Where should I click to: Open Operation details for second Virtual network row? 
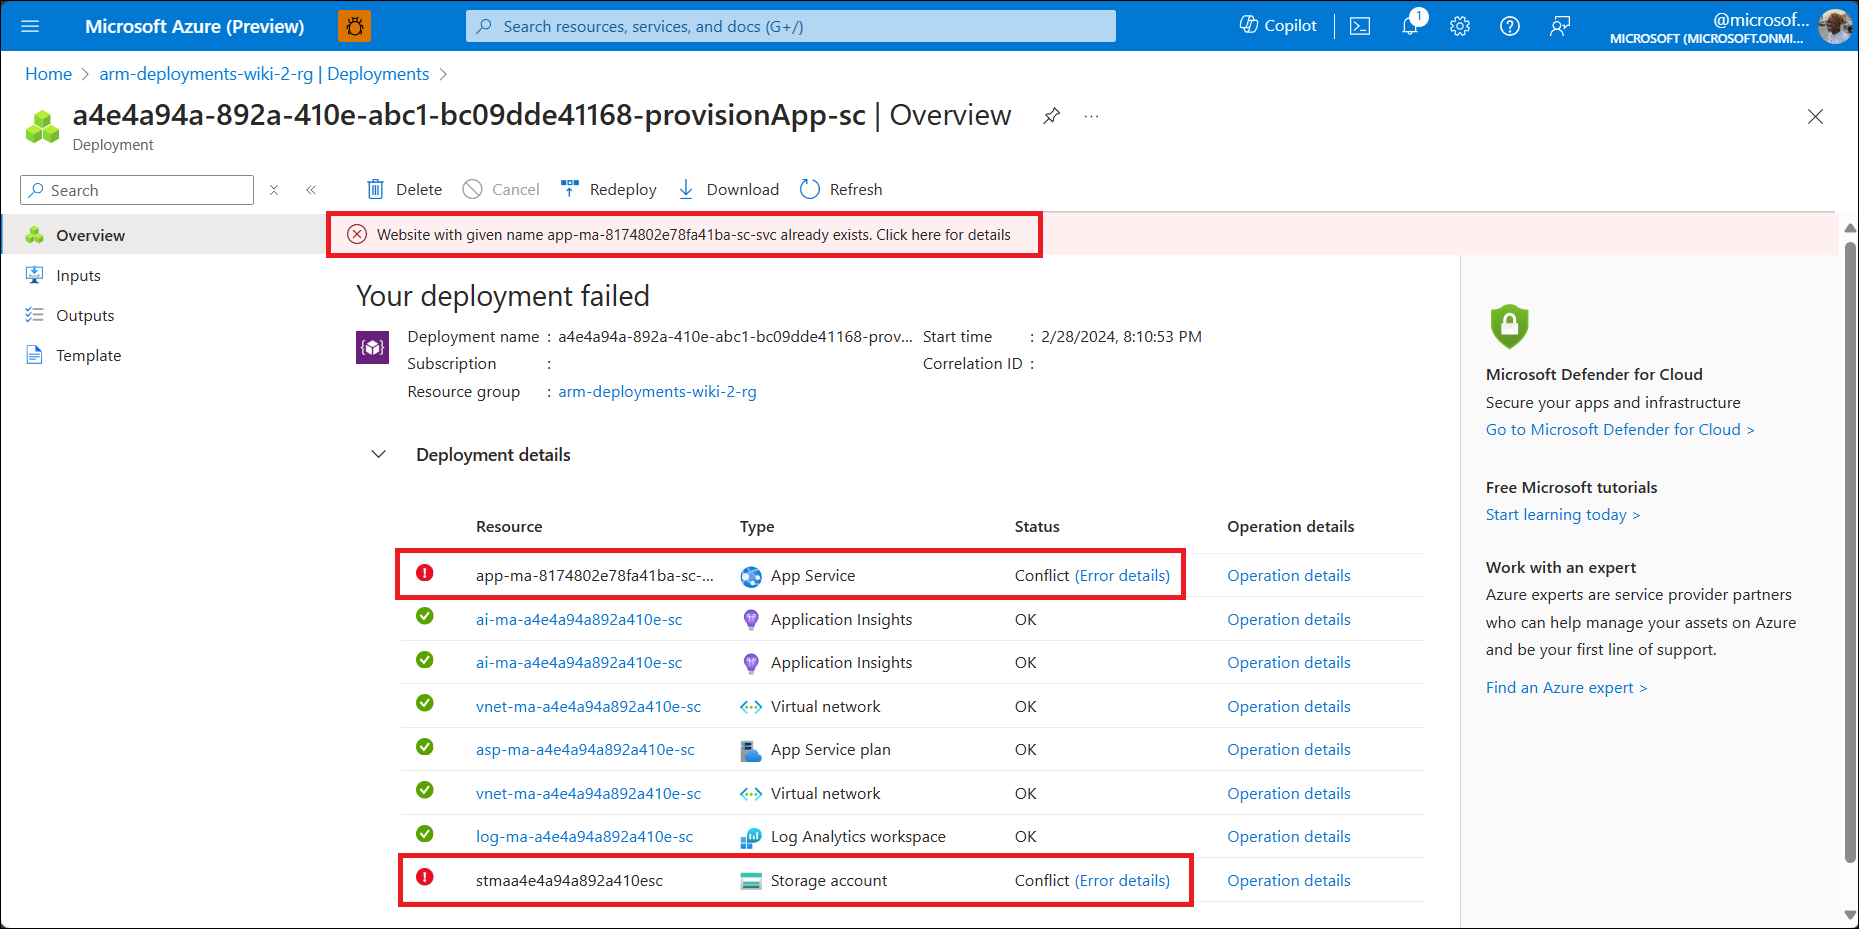1289,794
